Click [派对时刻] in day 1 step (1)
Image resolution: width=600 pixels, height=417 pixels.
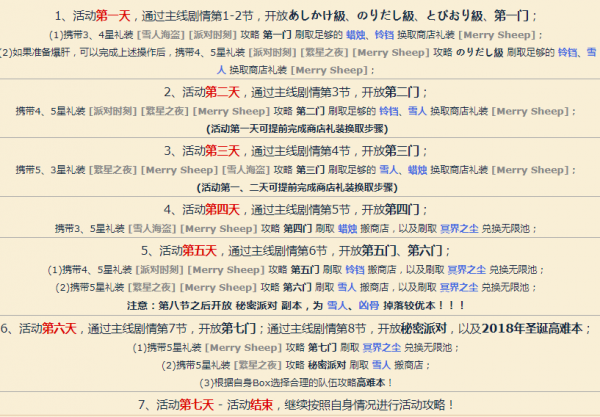pyautogui.click(x=213, y=35)
